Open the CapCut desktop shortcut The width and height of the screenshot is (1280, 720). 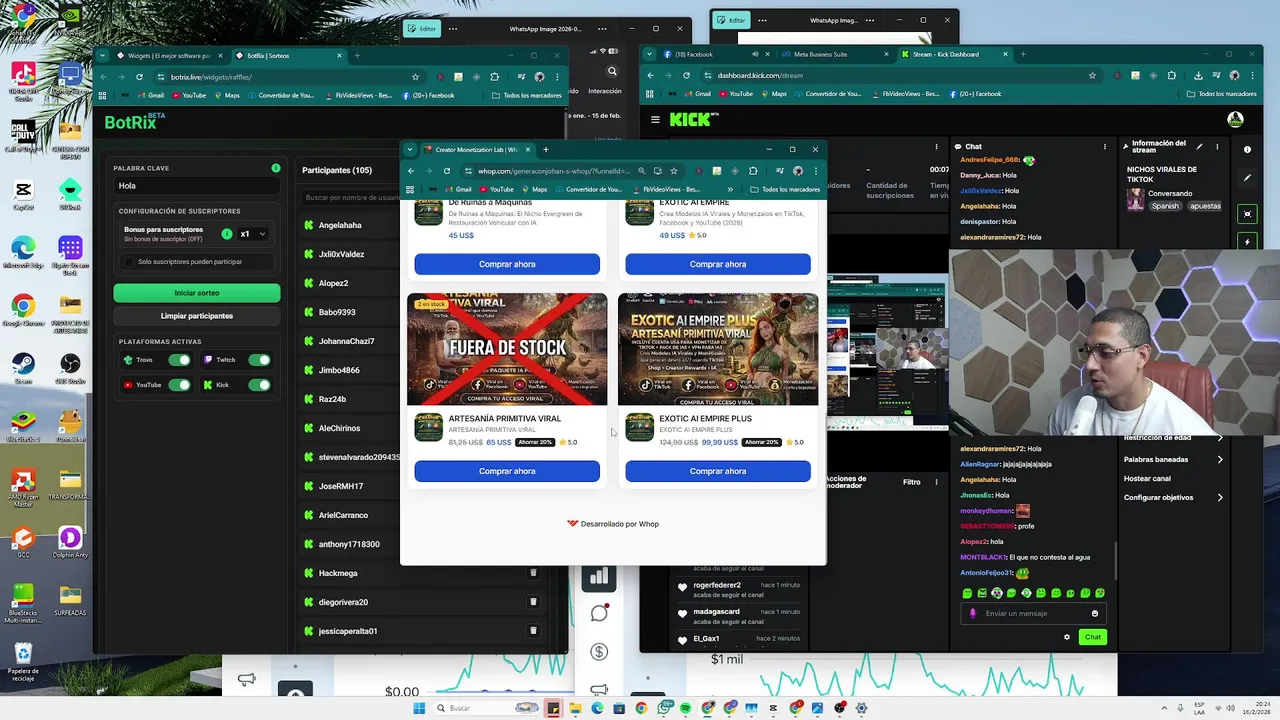[x=23, y=194]
